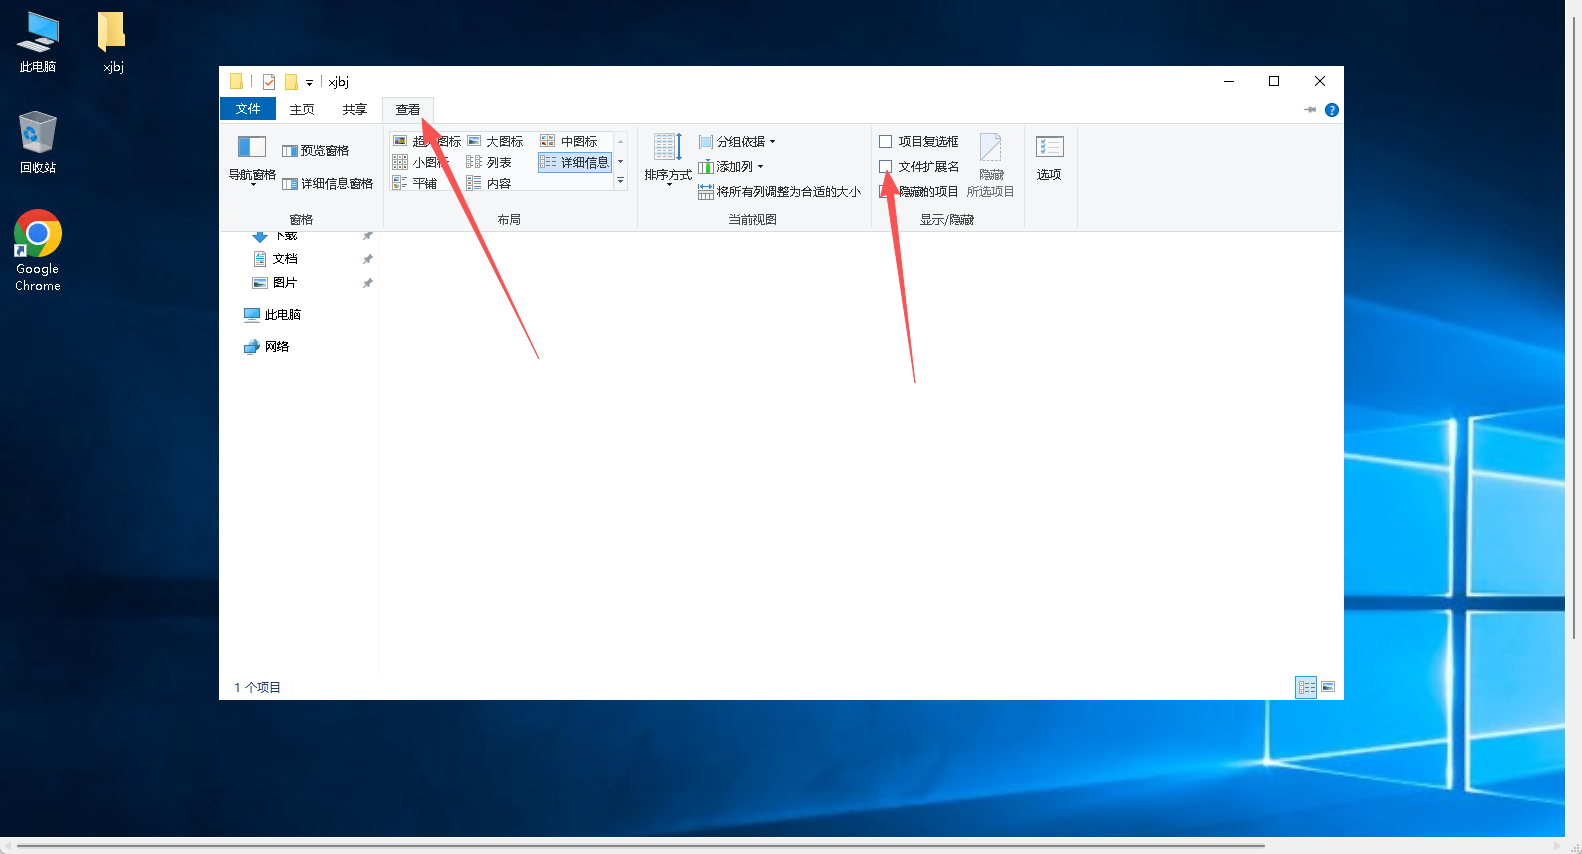Toggle the 详细信息窗格 details pane
This screenshot has width=1582, height=854.
click(327, 184)
